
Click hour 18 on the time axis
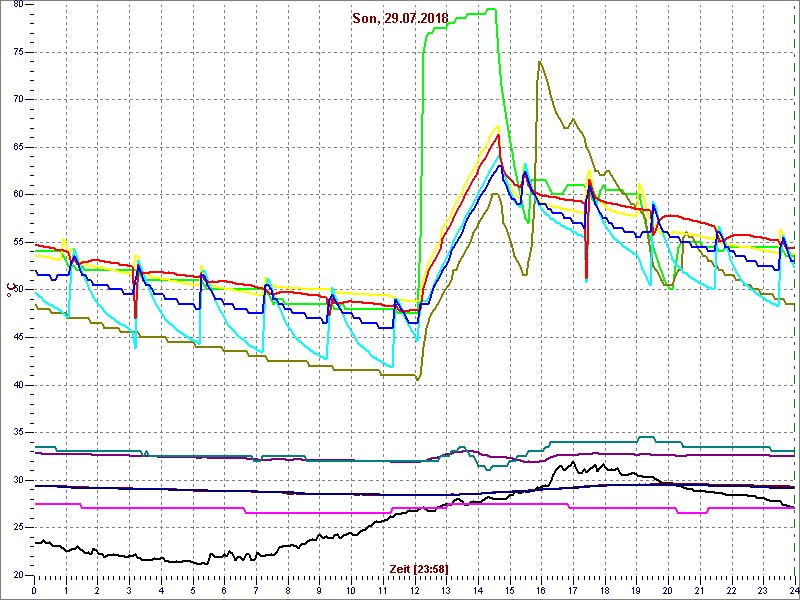(x=605, y=590)
